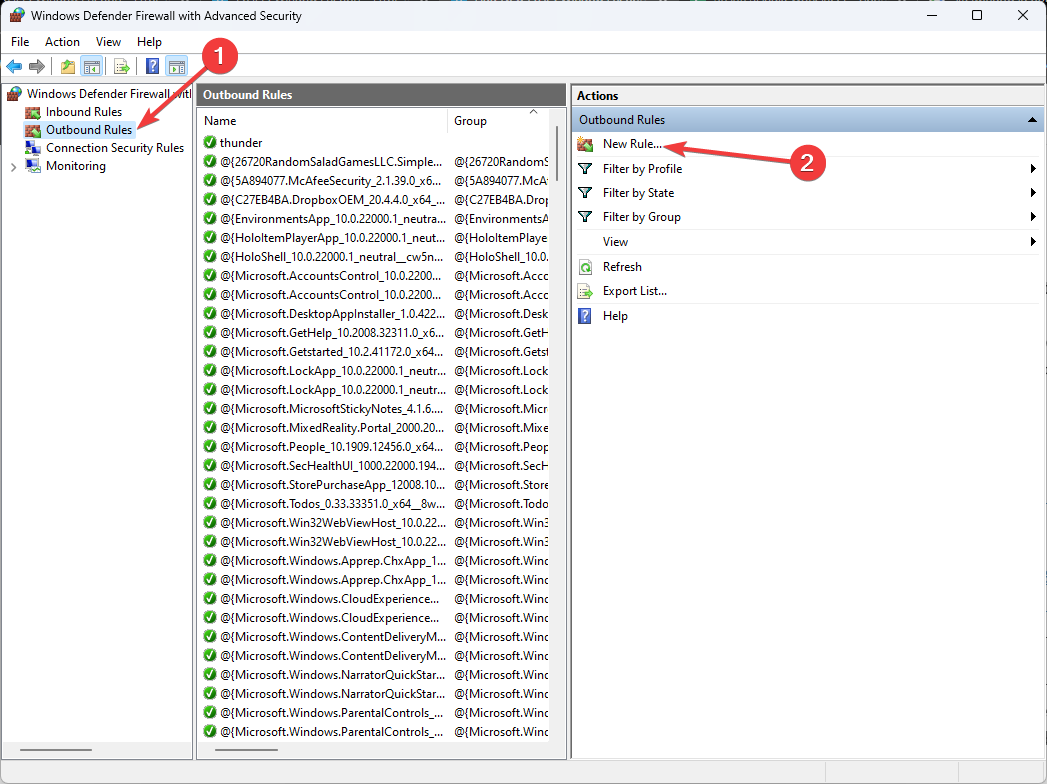Select the Windows Defender Firewall root node

(109, 93)
